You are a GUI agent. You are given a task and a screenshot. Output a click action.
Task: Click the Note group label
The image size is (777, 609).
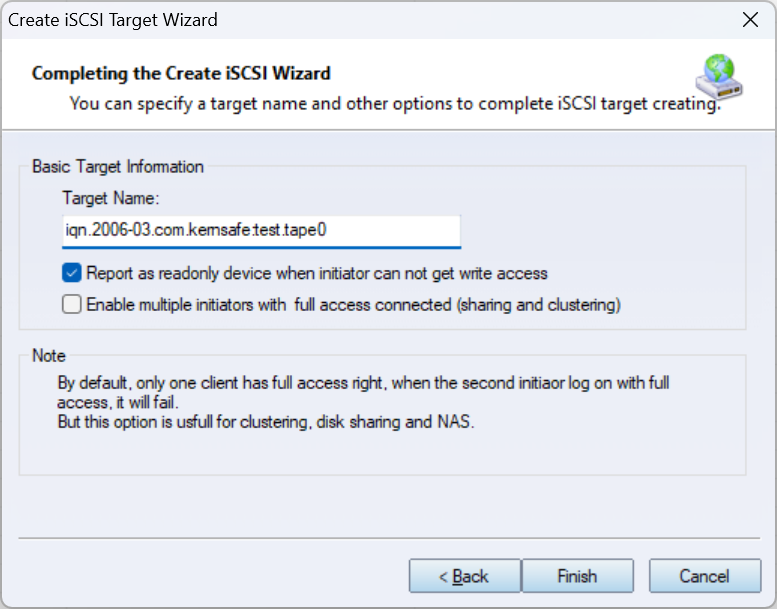click(49, 356)
